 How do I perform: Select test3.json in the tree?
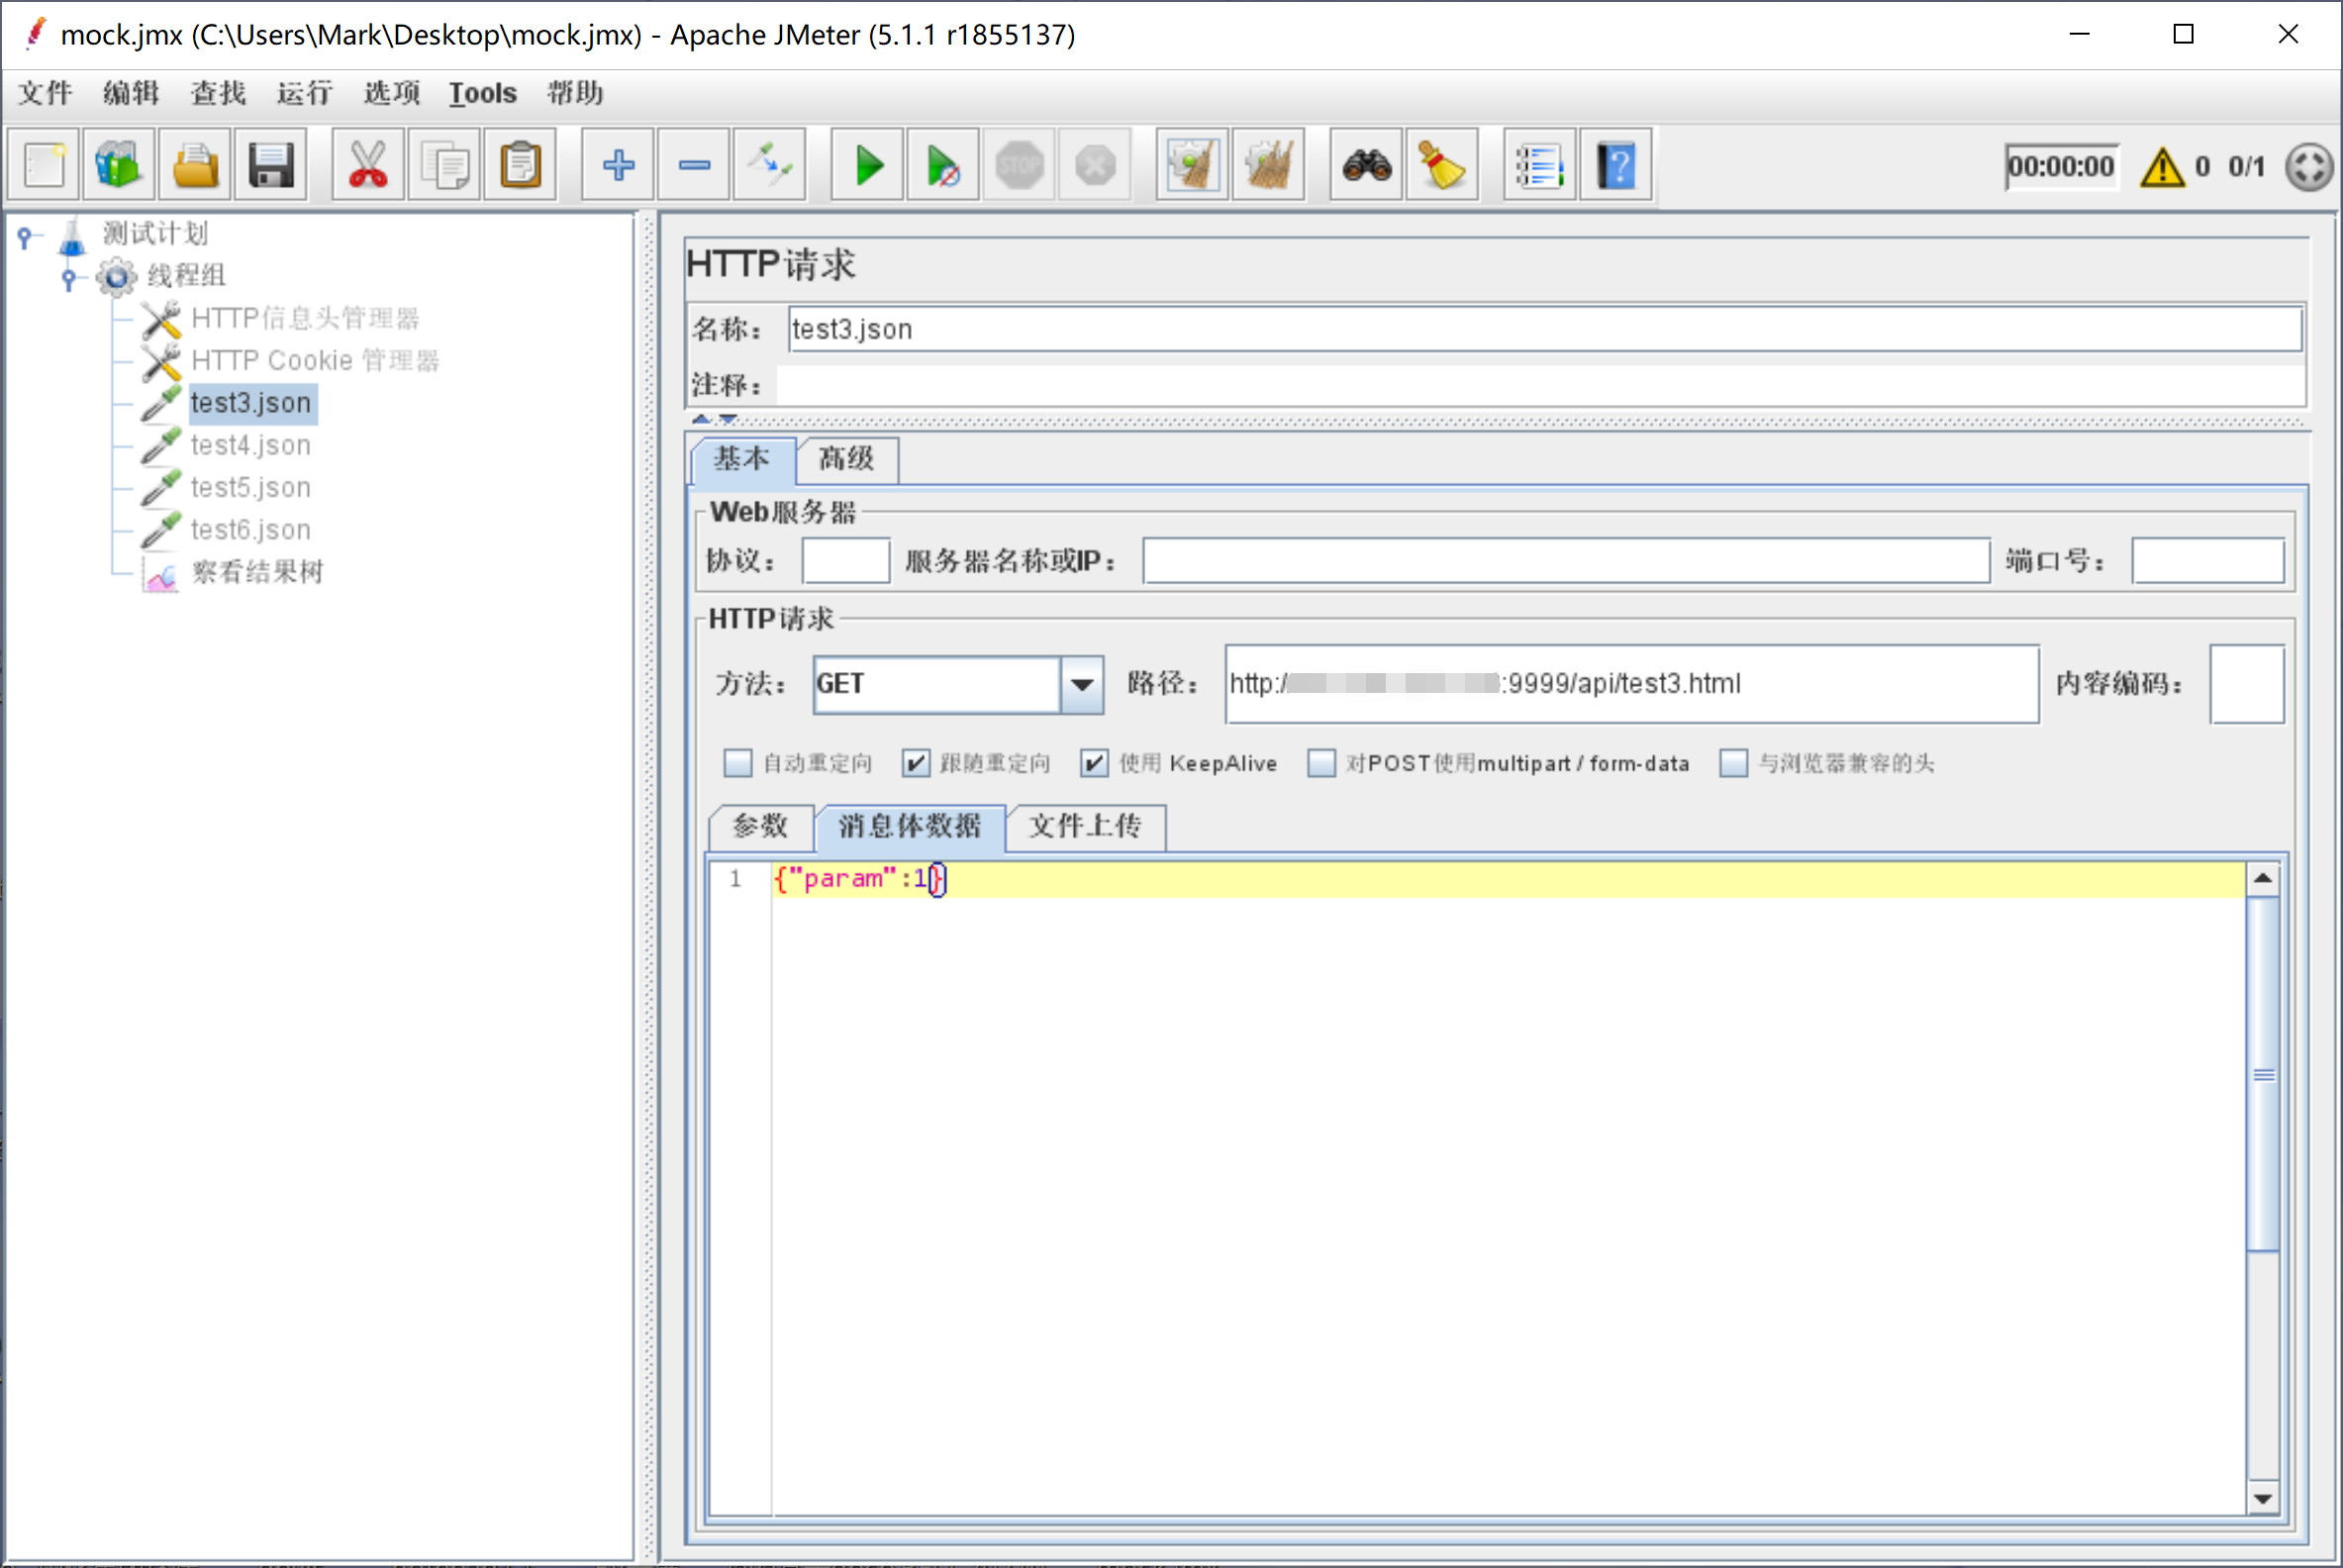point(252,403)
